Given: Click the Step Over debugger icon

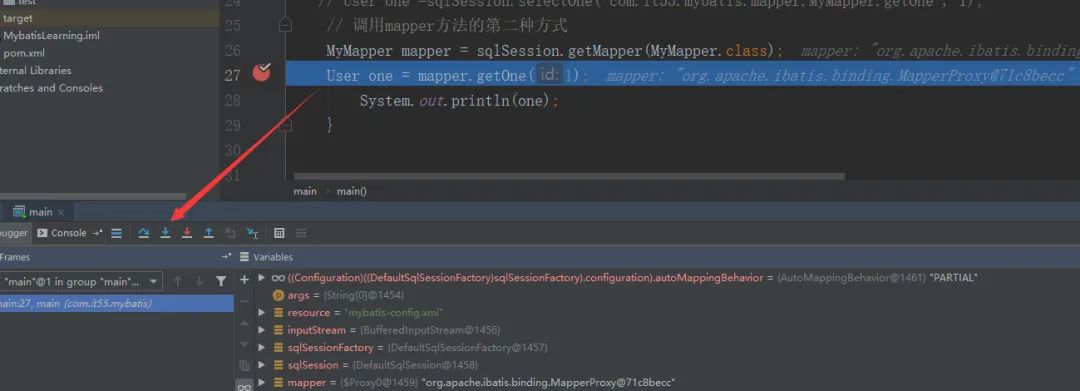Looking at the screenshot, I should [x=143, y=233].
